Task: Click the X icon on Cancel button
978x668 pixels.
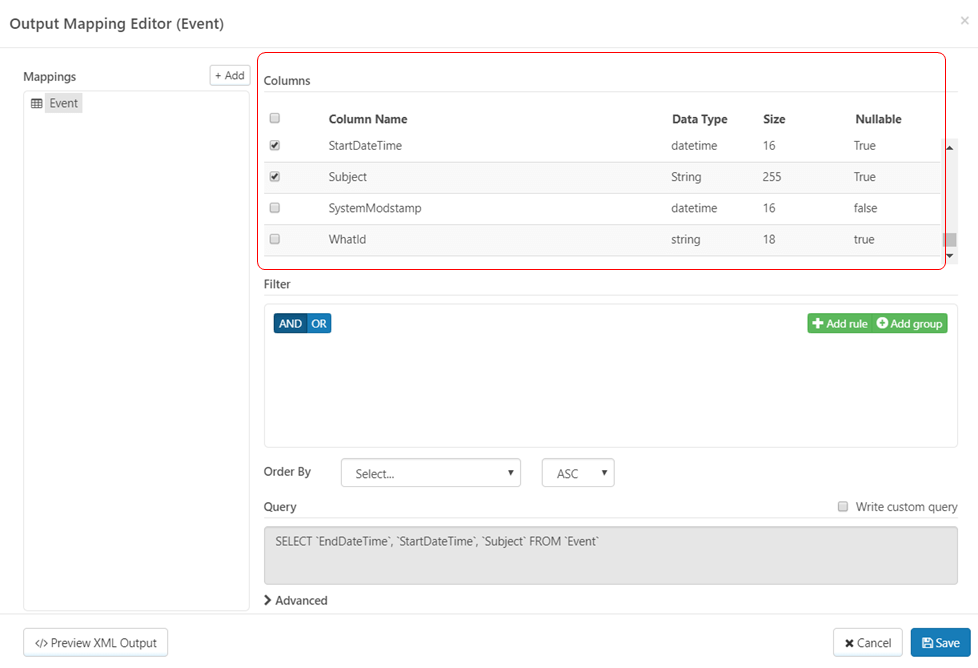Action: tap(849, 643)
